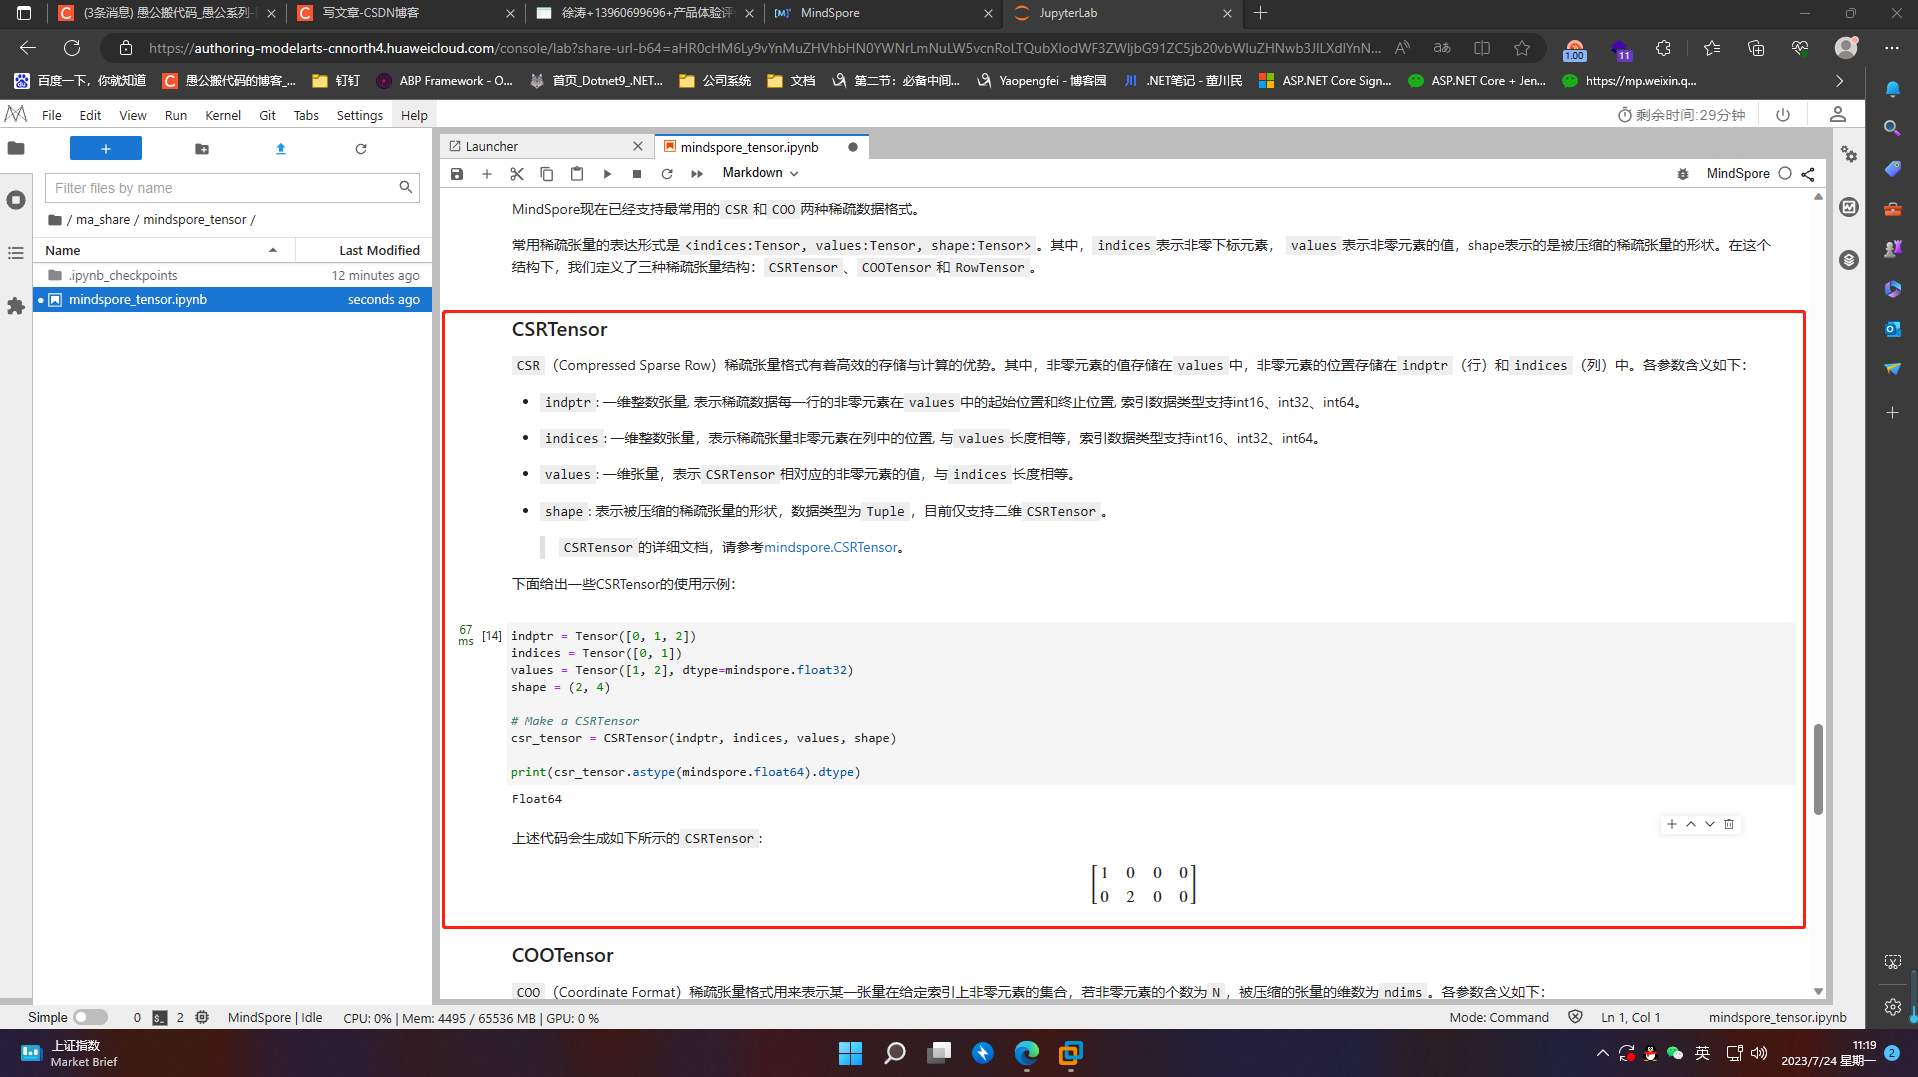1918x1077 pixels.
Task: Expand the bookmarks bar overflow chevron
Action: tap(1840, 81)
